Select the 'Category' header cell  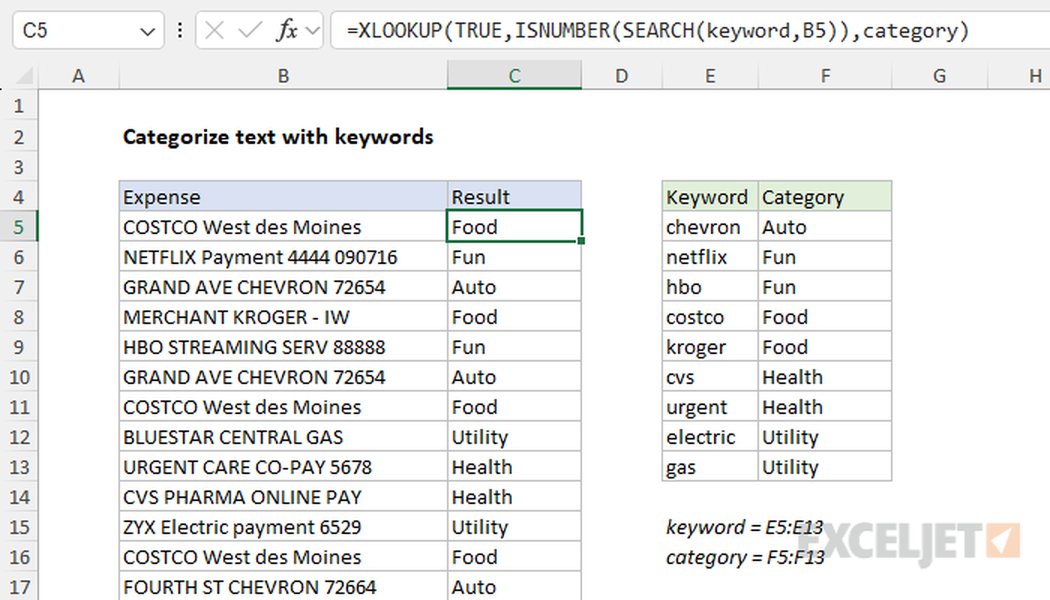(825, 197)
